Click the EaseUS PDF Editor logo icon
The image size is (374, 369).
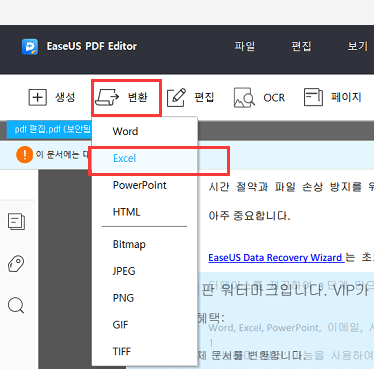pyautogui.click(x=30, y=46)
